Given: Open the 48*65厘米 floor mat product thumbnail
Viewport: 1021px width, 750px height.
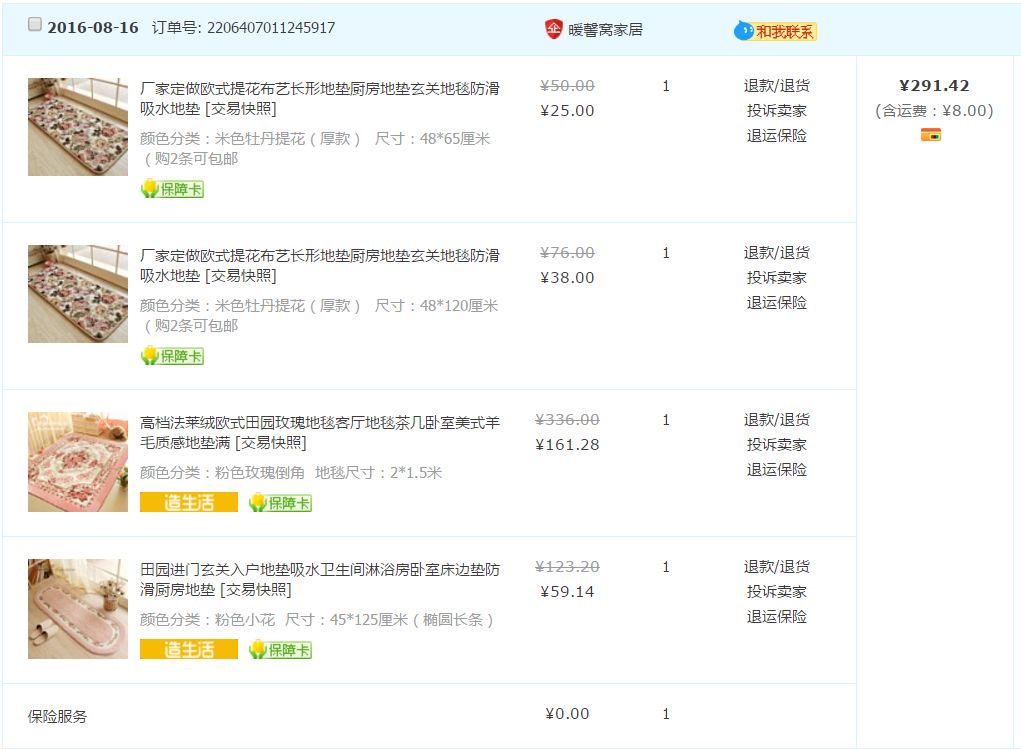Looking at the screenshot, I should [78, 127].
